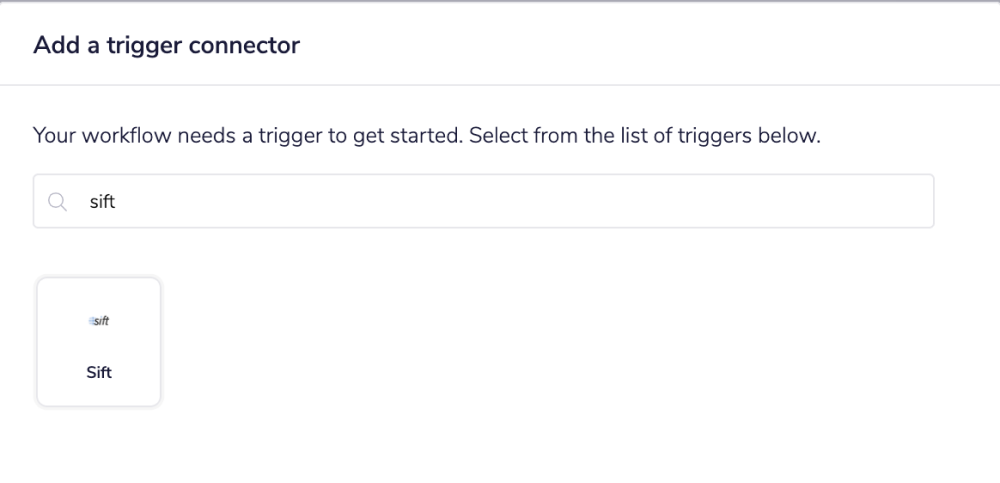Choose Sift as the workflow trigger

tap(99, 342)
